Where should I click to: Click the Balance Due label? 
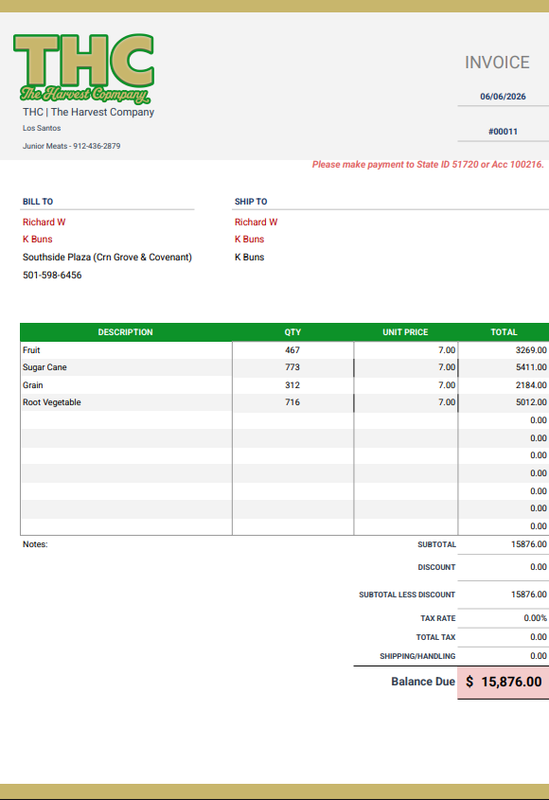[x=423, y=682]
